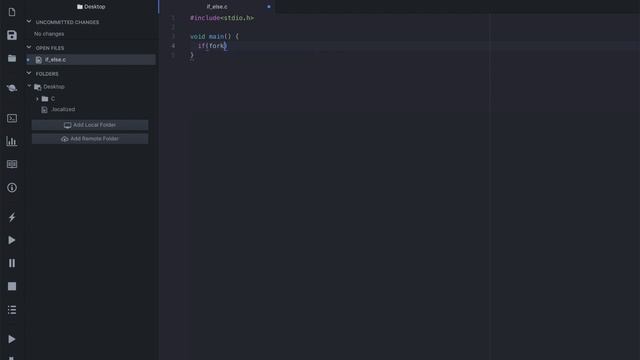Click play icon directly below lightning bolt
Screen dimensions: 640x360
point(12,240)
